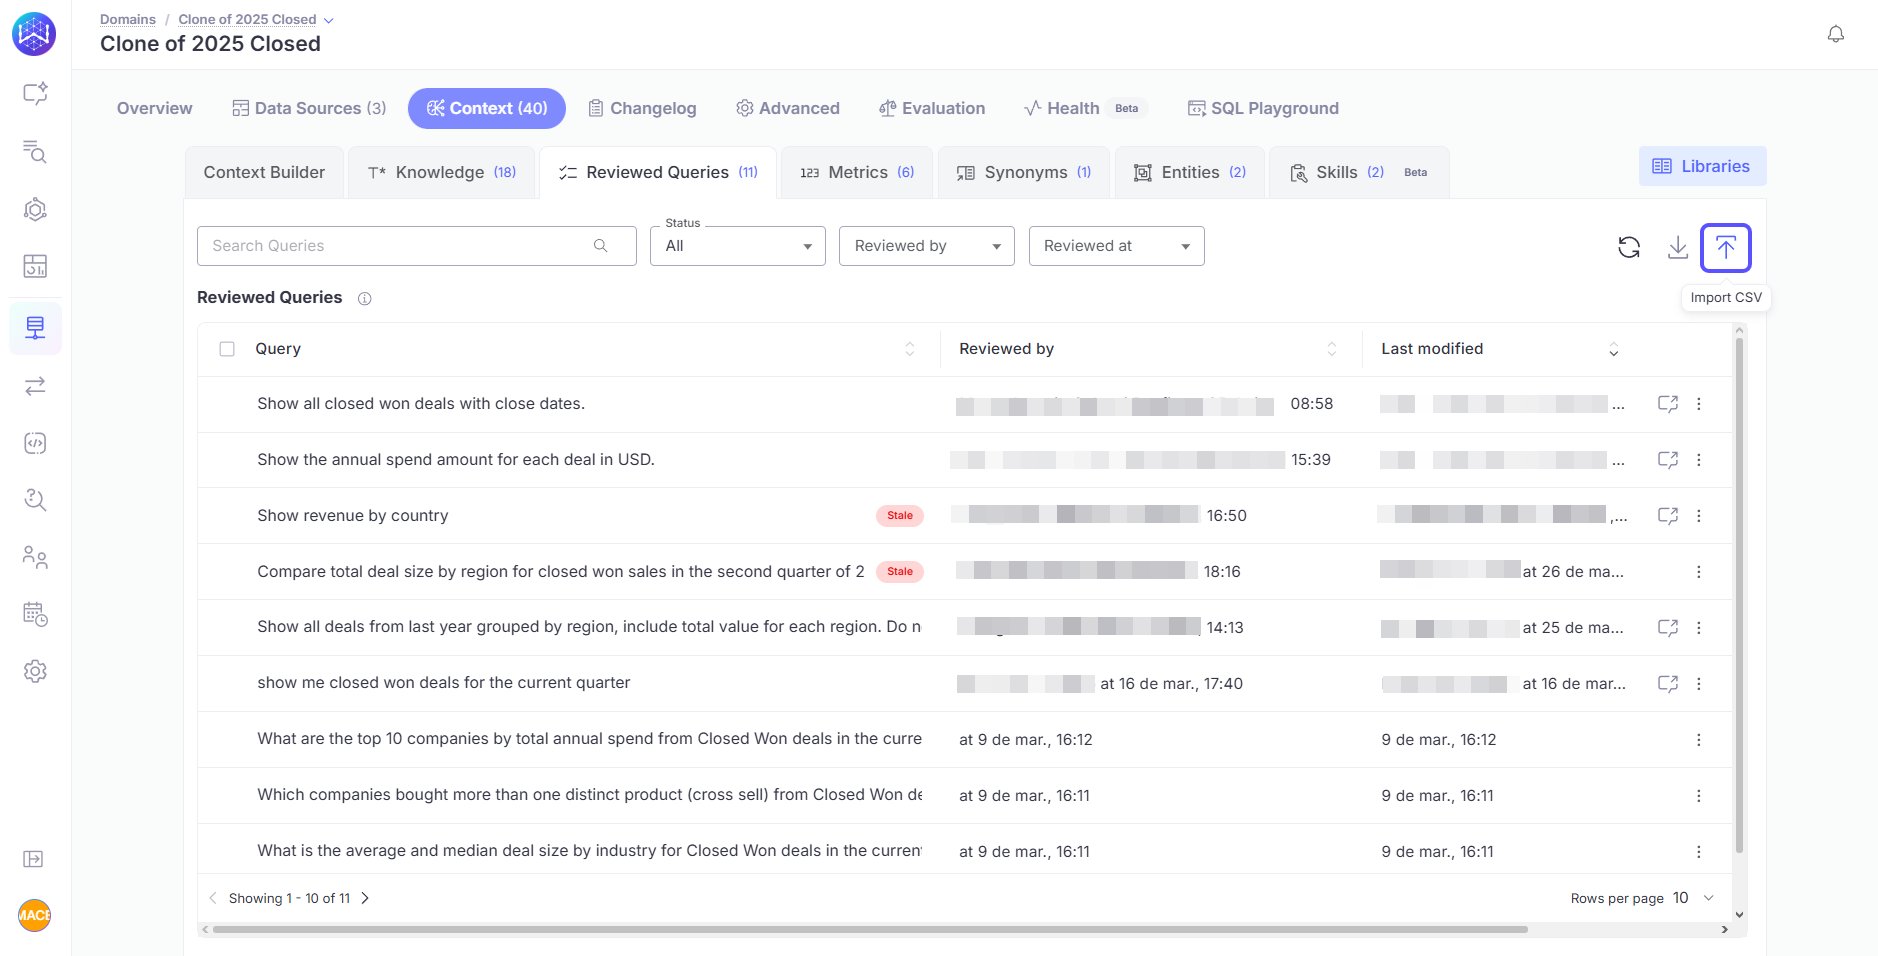Switch to the Knowledge sub-tab
1878x956 pixels.
441,172
